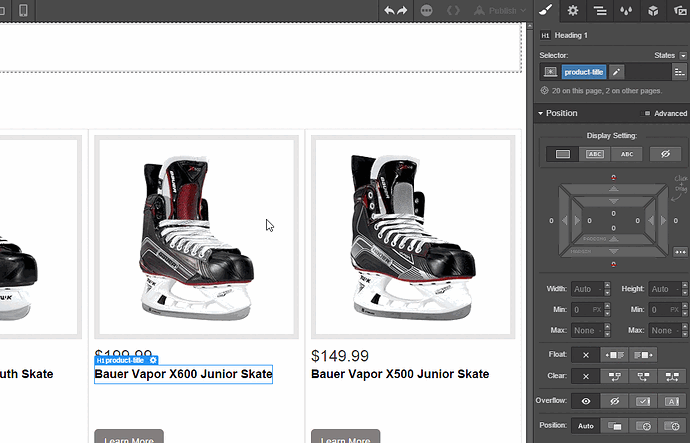Click Learn More under X500 skate

tap(345, 437)
